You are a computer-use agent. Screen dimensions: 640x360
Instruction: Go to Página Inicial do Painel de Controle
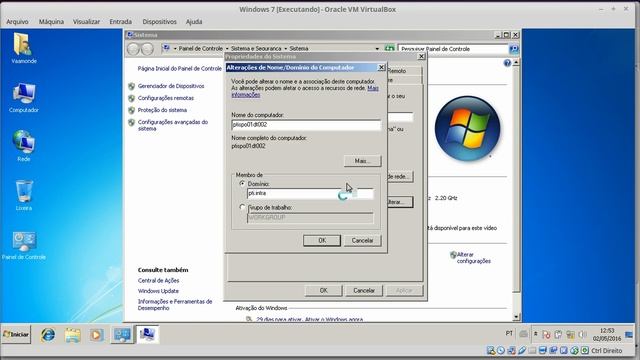[180, 69]
